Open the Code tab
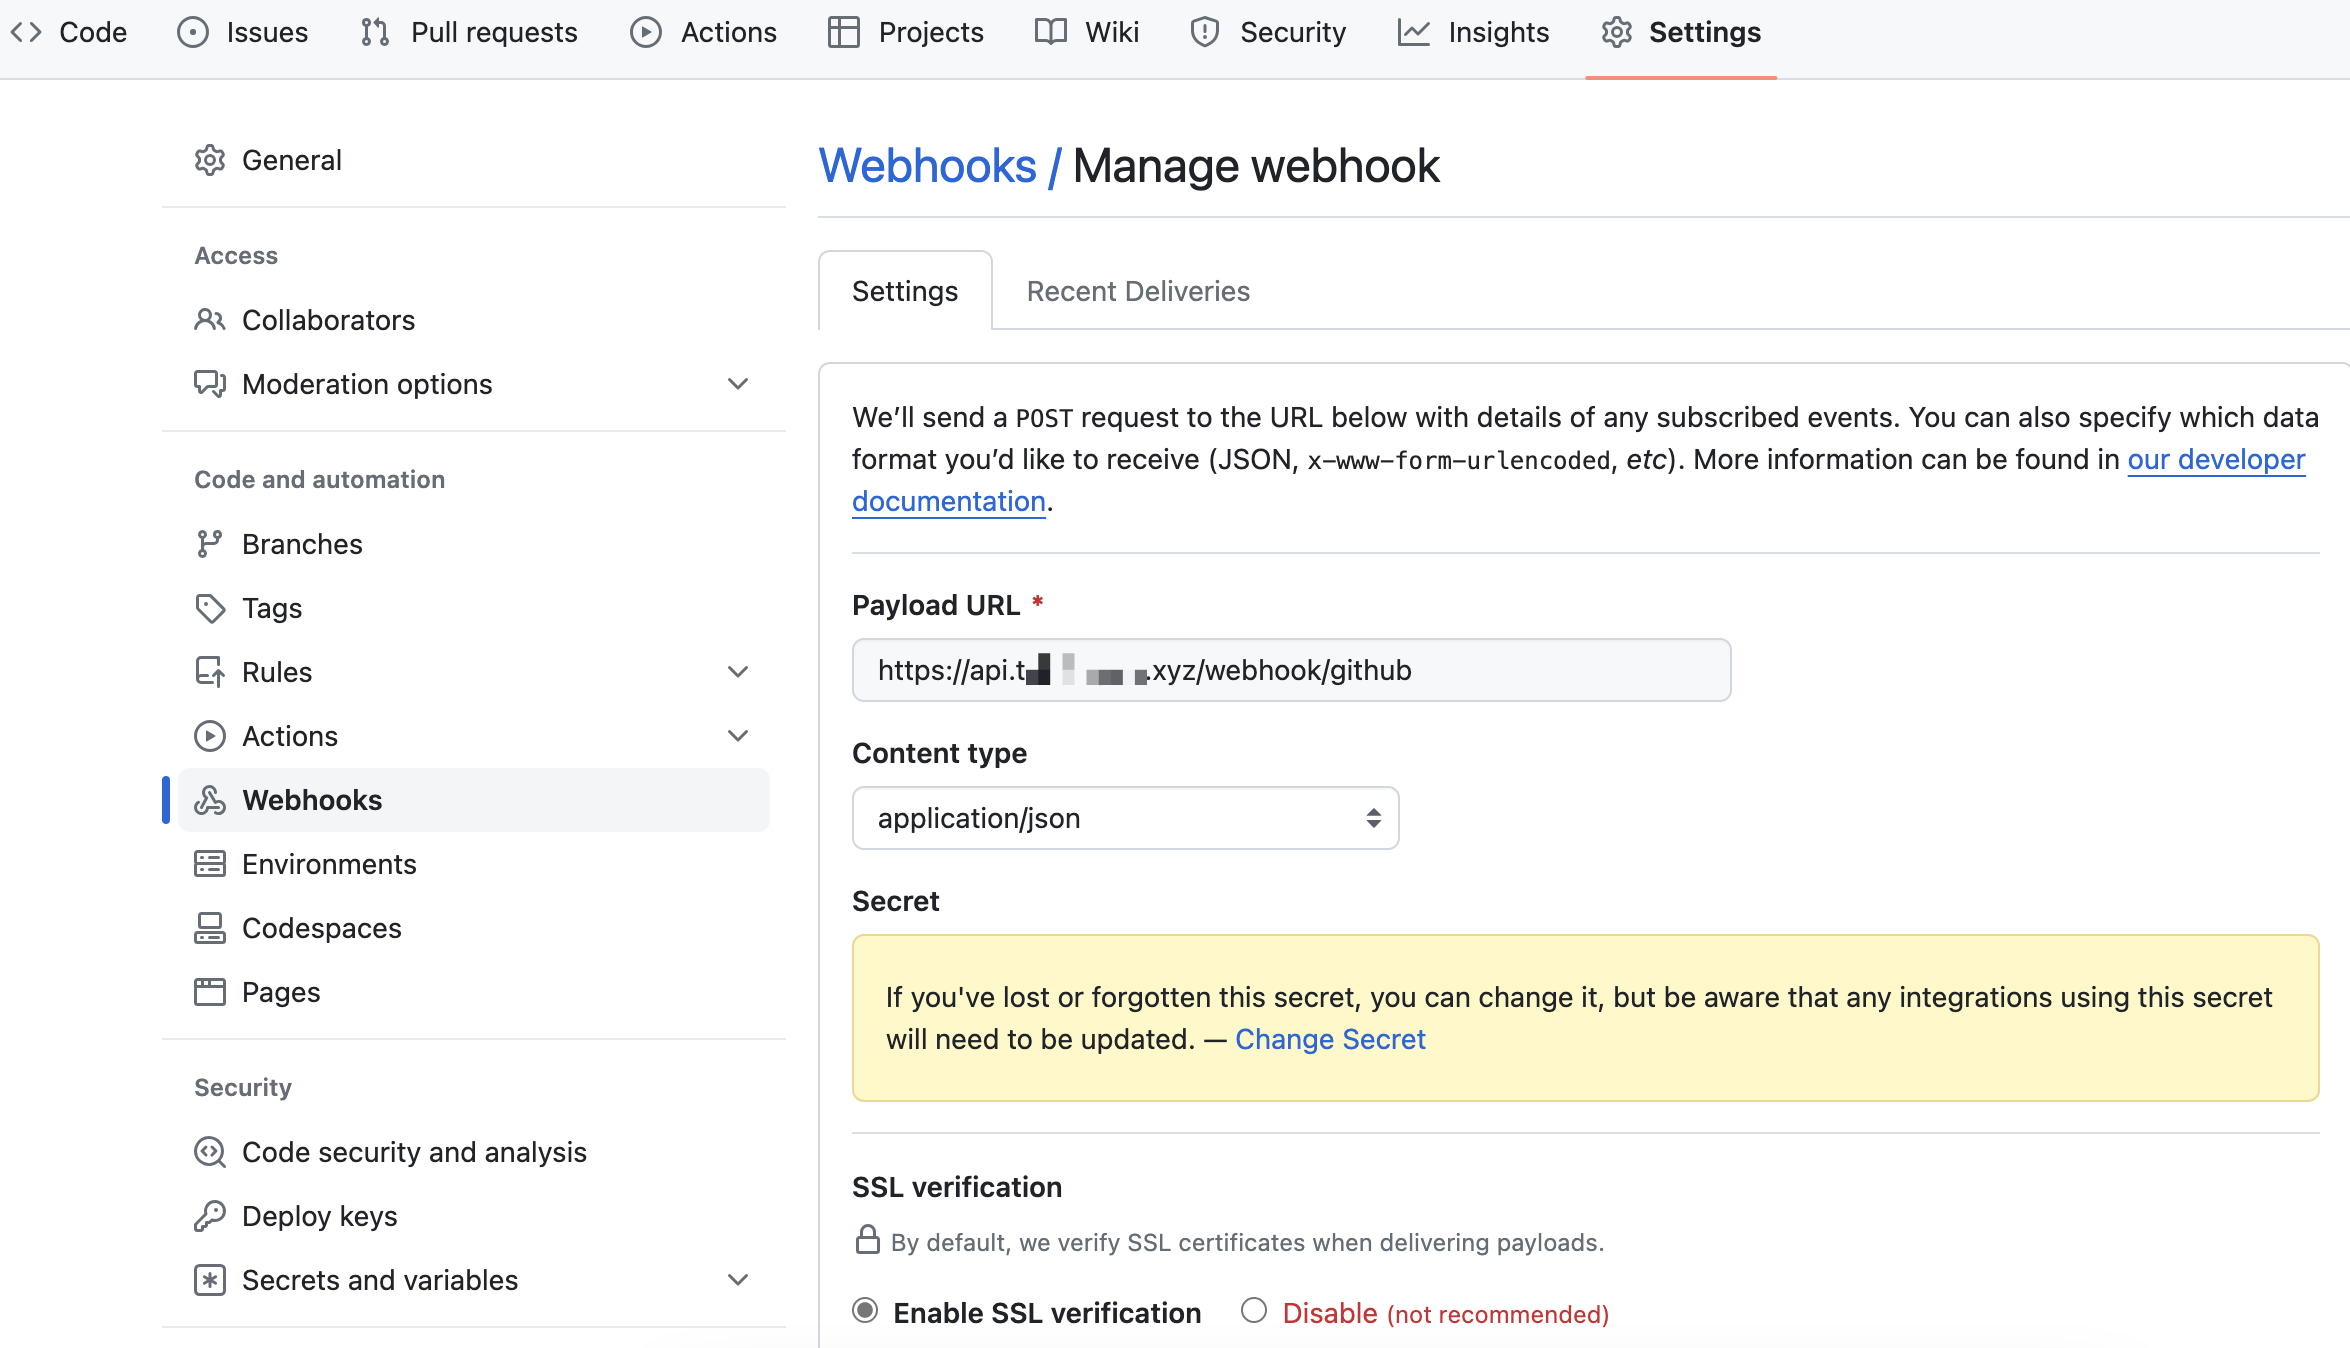The height and width of the screenshot is (1348, 2350). point(68,32)
